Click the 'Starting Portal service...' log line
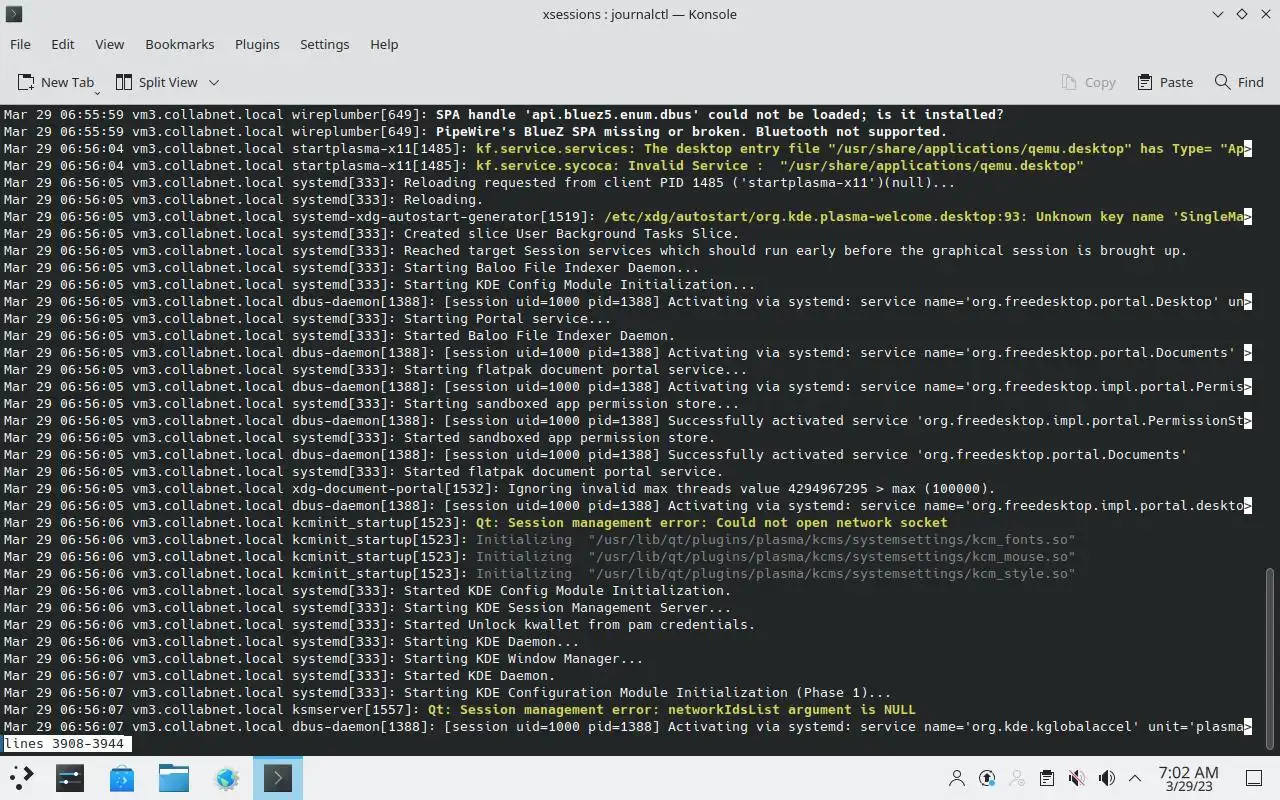 [x=307, y=318]
